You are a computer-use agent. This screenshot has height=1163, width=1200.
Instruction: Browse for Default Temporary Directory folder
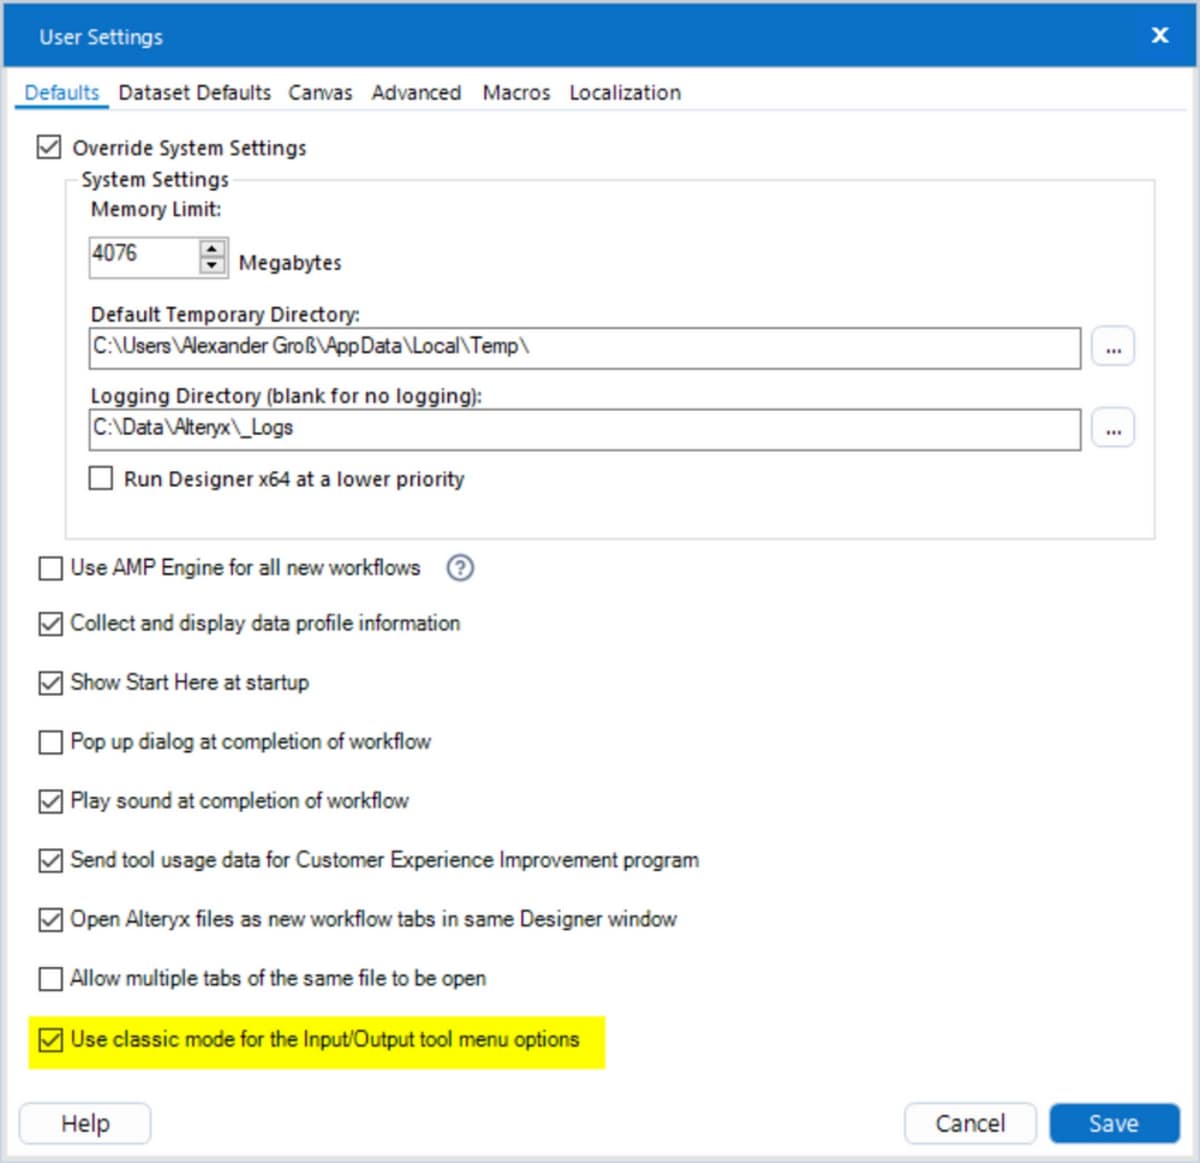coord(1113,348)
